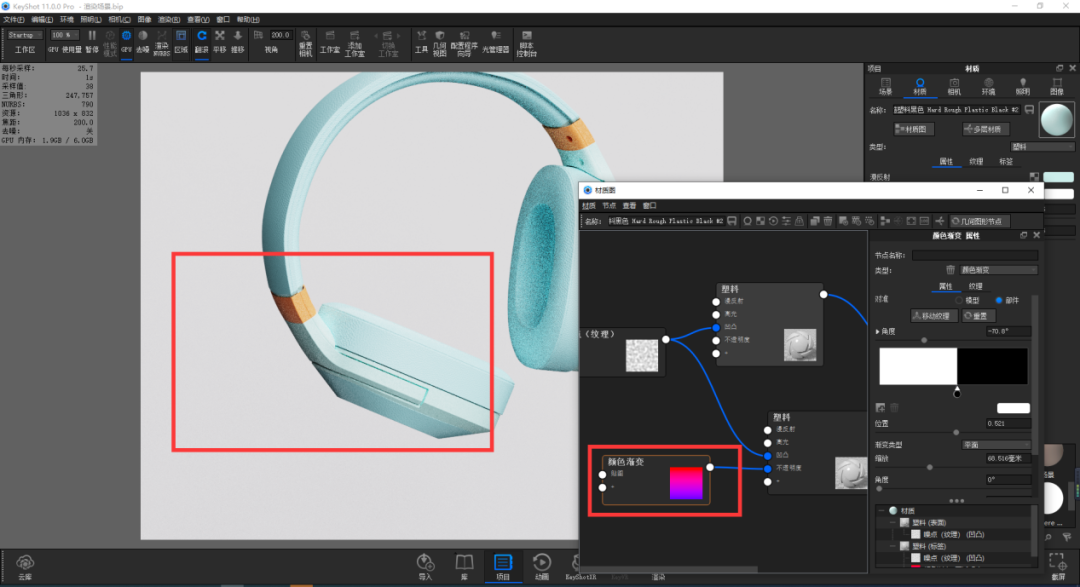Open the 帮助 (Help) menu
The height and width of the screenshot is (587, 1080).
(248, 20)
